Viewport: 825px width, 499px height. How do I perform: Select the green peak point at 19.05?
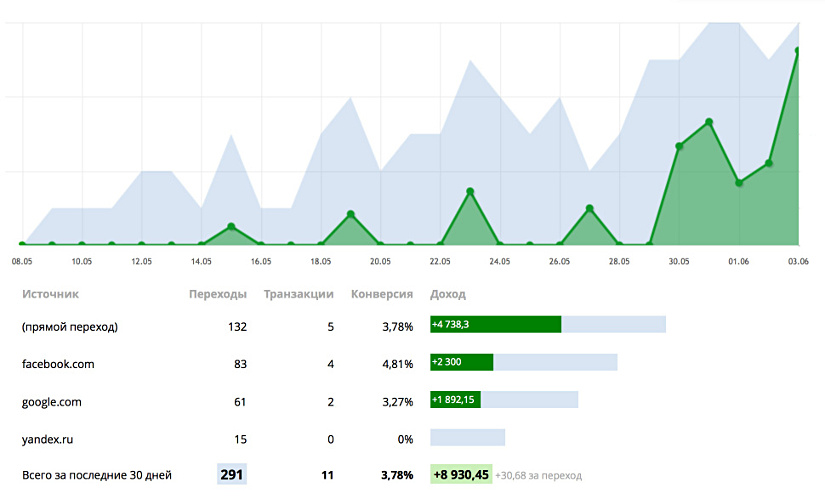click(x=350, y=214)
